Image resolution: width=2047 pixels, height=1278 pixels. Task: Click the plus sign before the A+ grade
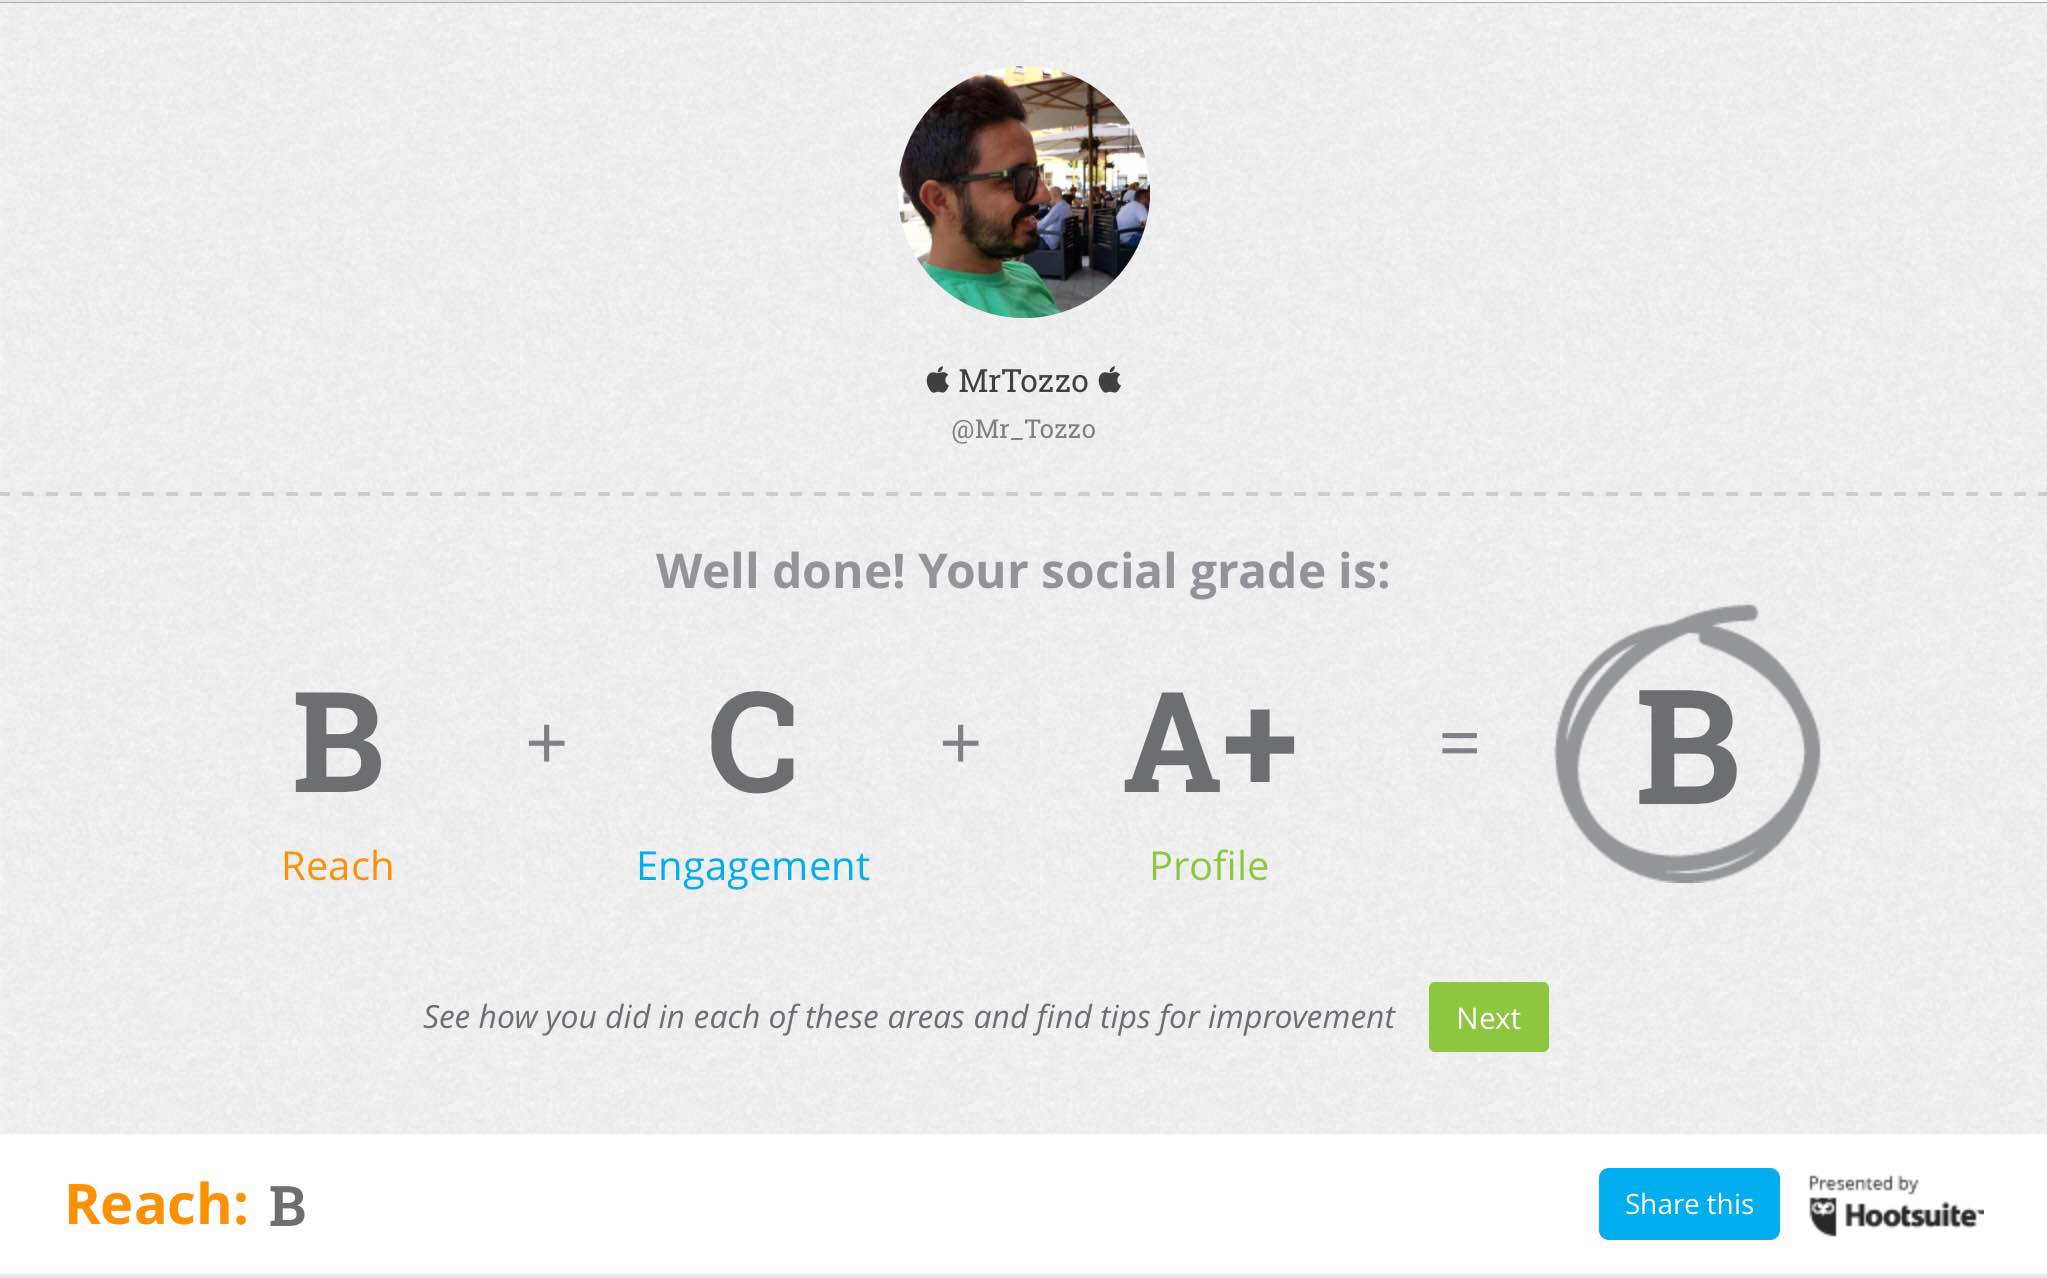960,743
